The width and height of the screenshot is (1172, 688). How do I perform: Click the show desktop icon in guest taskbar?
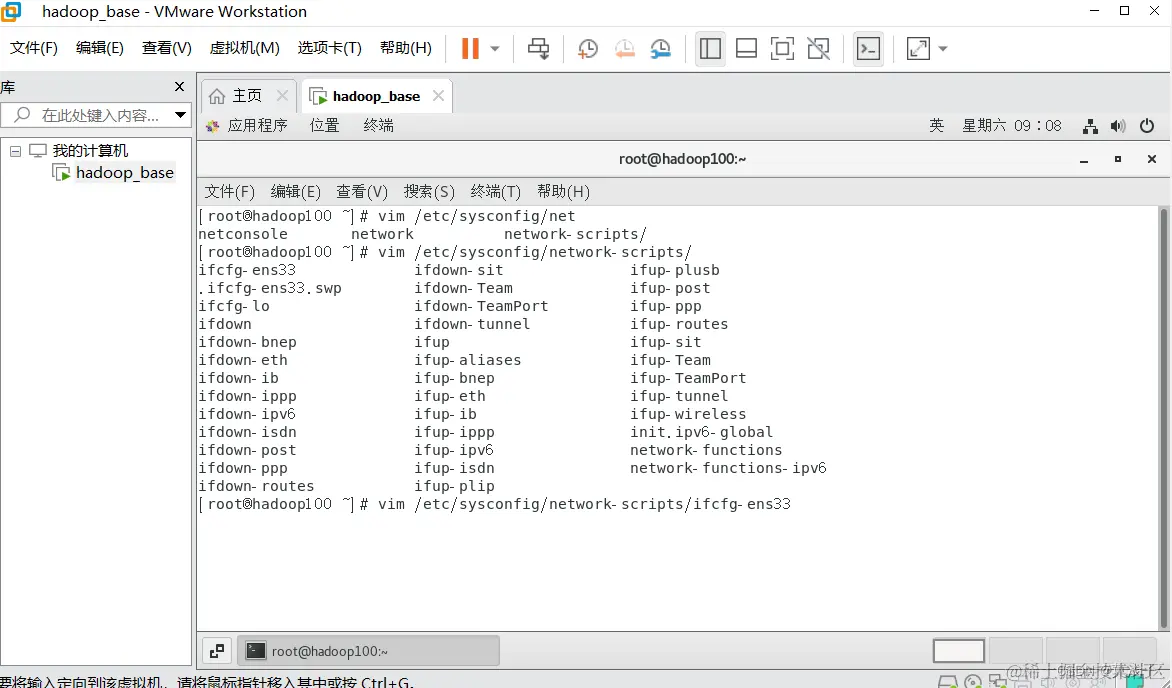[x=217, y=651]
